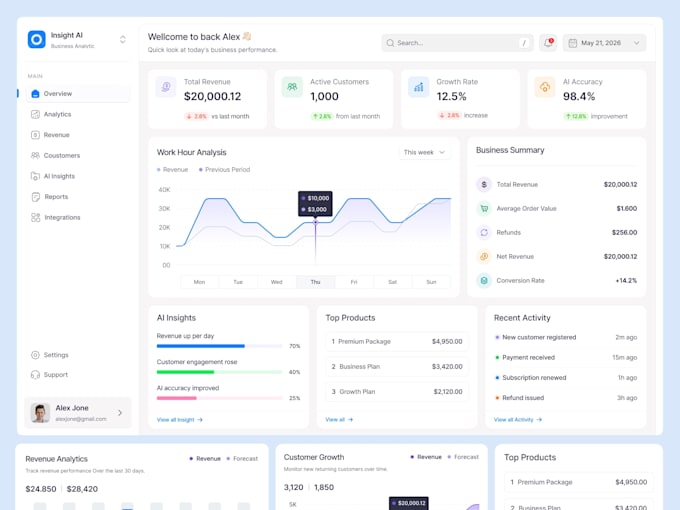Toggle the Previous Period legend series
This screenshot has height=510, width=680.
coord(224,170)
